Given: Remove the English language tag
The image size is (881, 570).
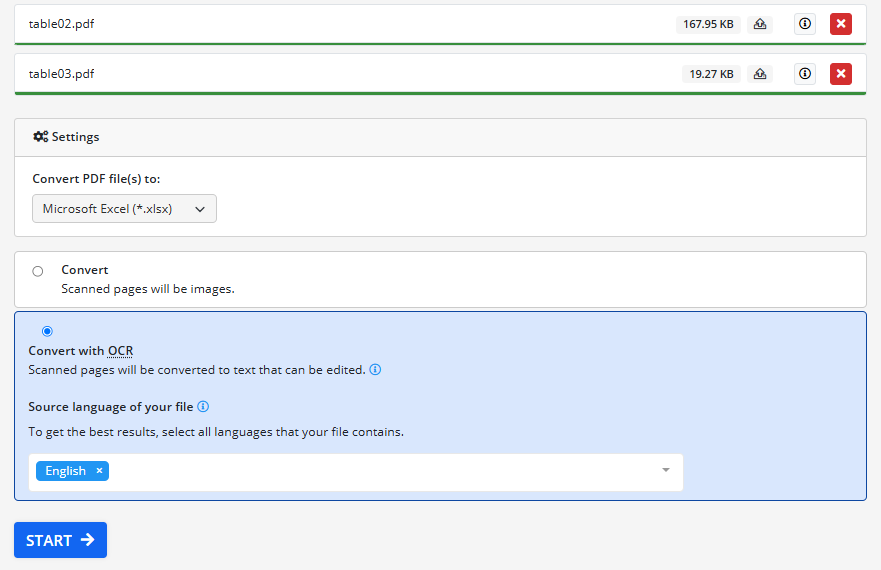Looking at the screenshot, I should pos(99,471).
